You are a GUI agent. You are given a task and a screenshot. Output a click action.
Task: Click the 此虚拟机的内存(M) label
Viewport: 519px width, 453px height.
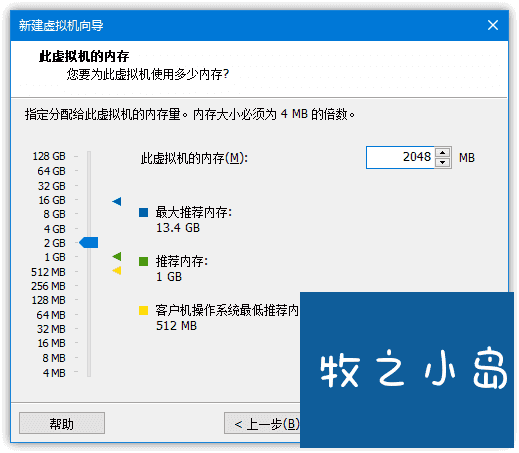point(194,158)
